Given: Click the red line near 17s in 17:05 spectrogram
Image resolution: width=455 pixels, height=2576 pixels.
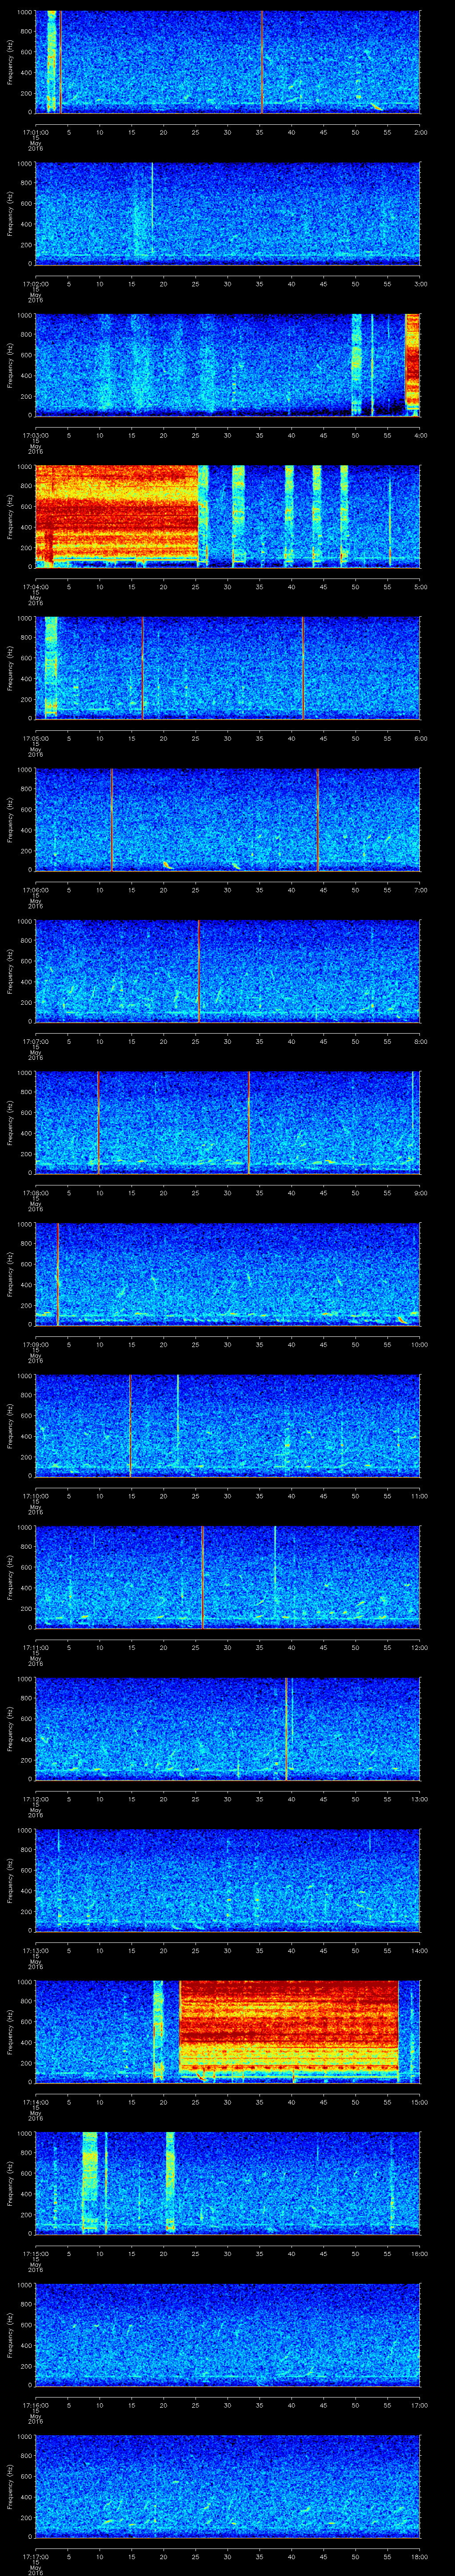Looking at the screenshot, I should tap(143, 668).
